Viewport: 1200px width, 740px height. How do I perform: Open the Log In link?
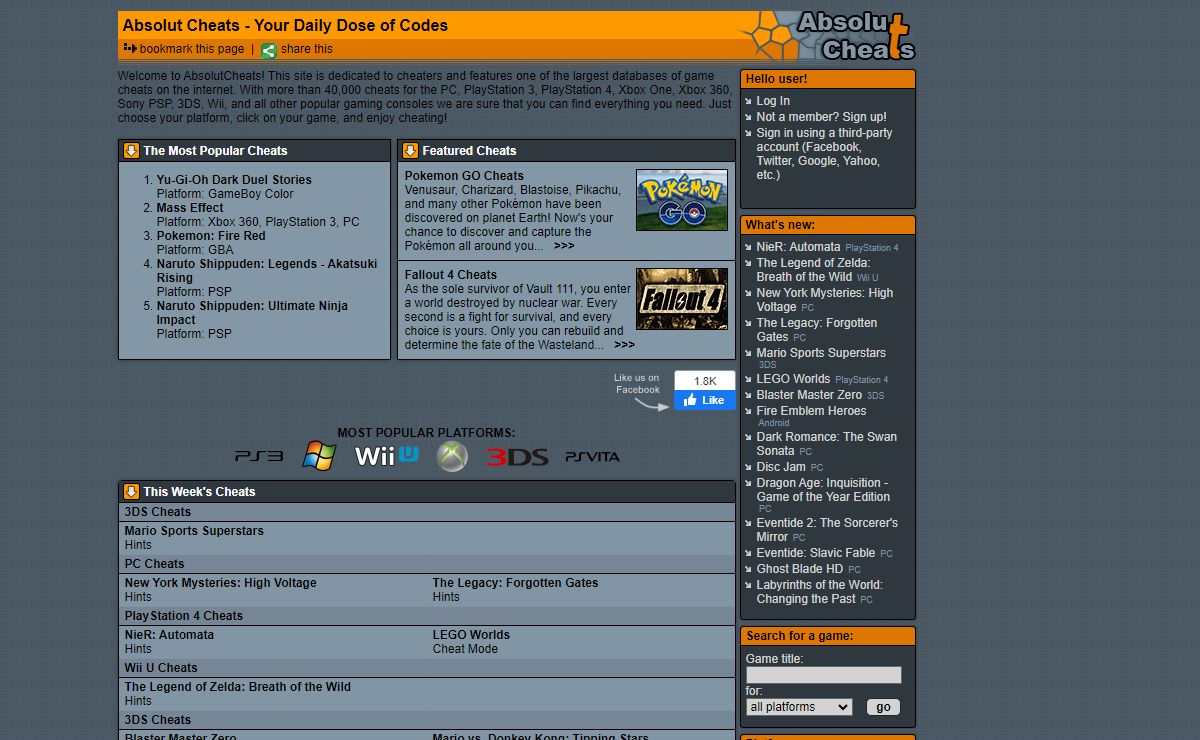[x=773, y=101]
